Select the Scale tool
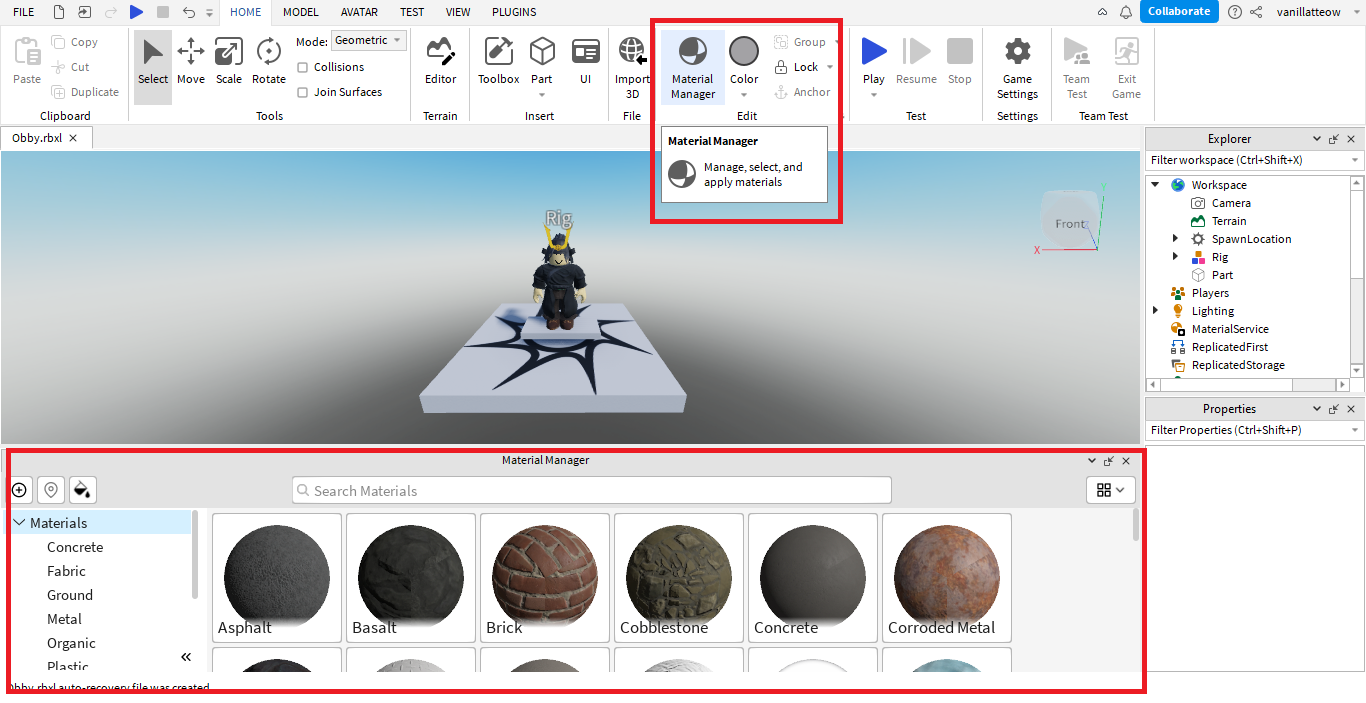Viewport: 1366px width, 703px height. click(229, 63)
